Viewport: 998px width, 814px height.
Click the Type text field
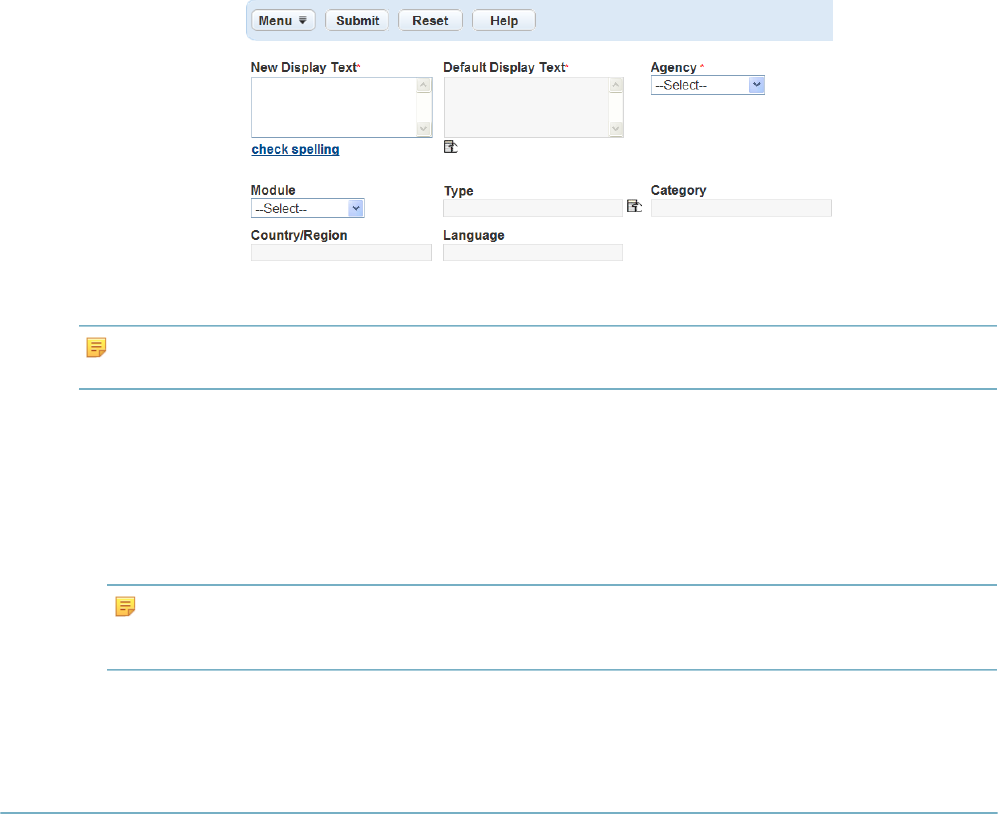pos(533,208)
